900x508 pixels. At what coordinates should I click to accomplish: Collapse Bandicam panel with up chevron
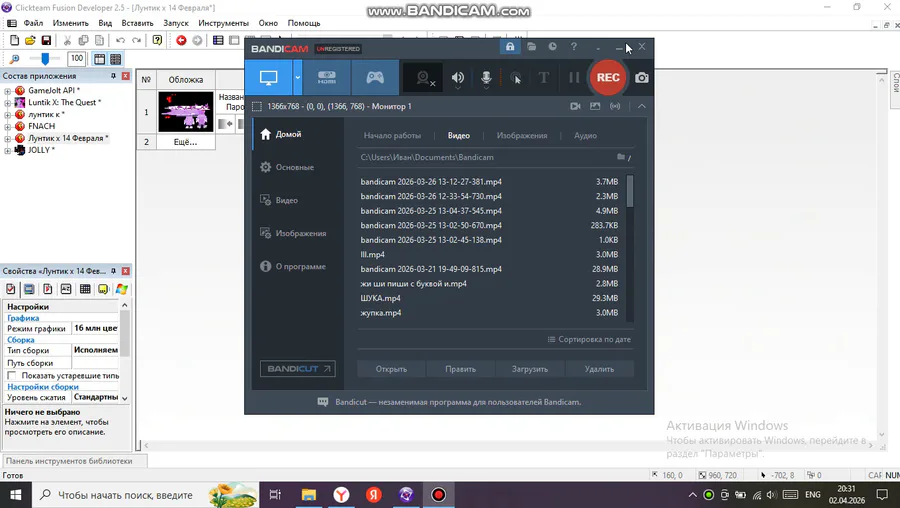pyautogui.click(x=642, y=106)
